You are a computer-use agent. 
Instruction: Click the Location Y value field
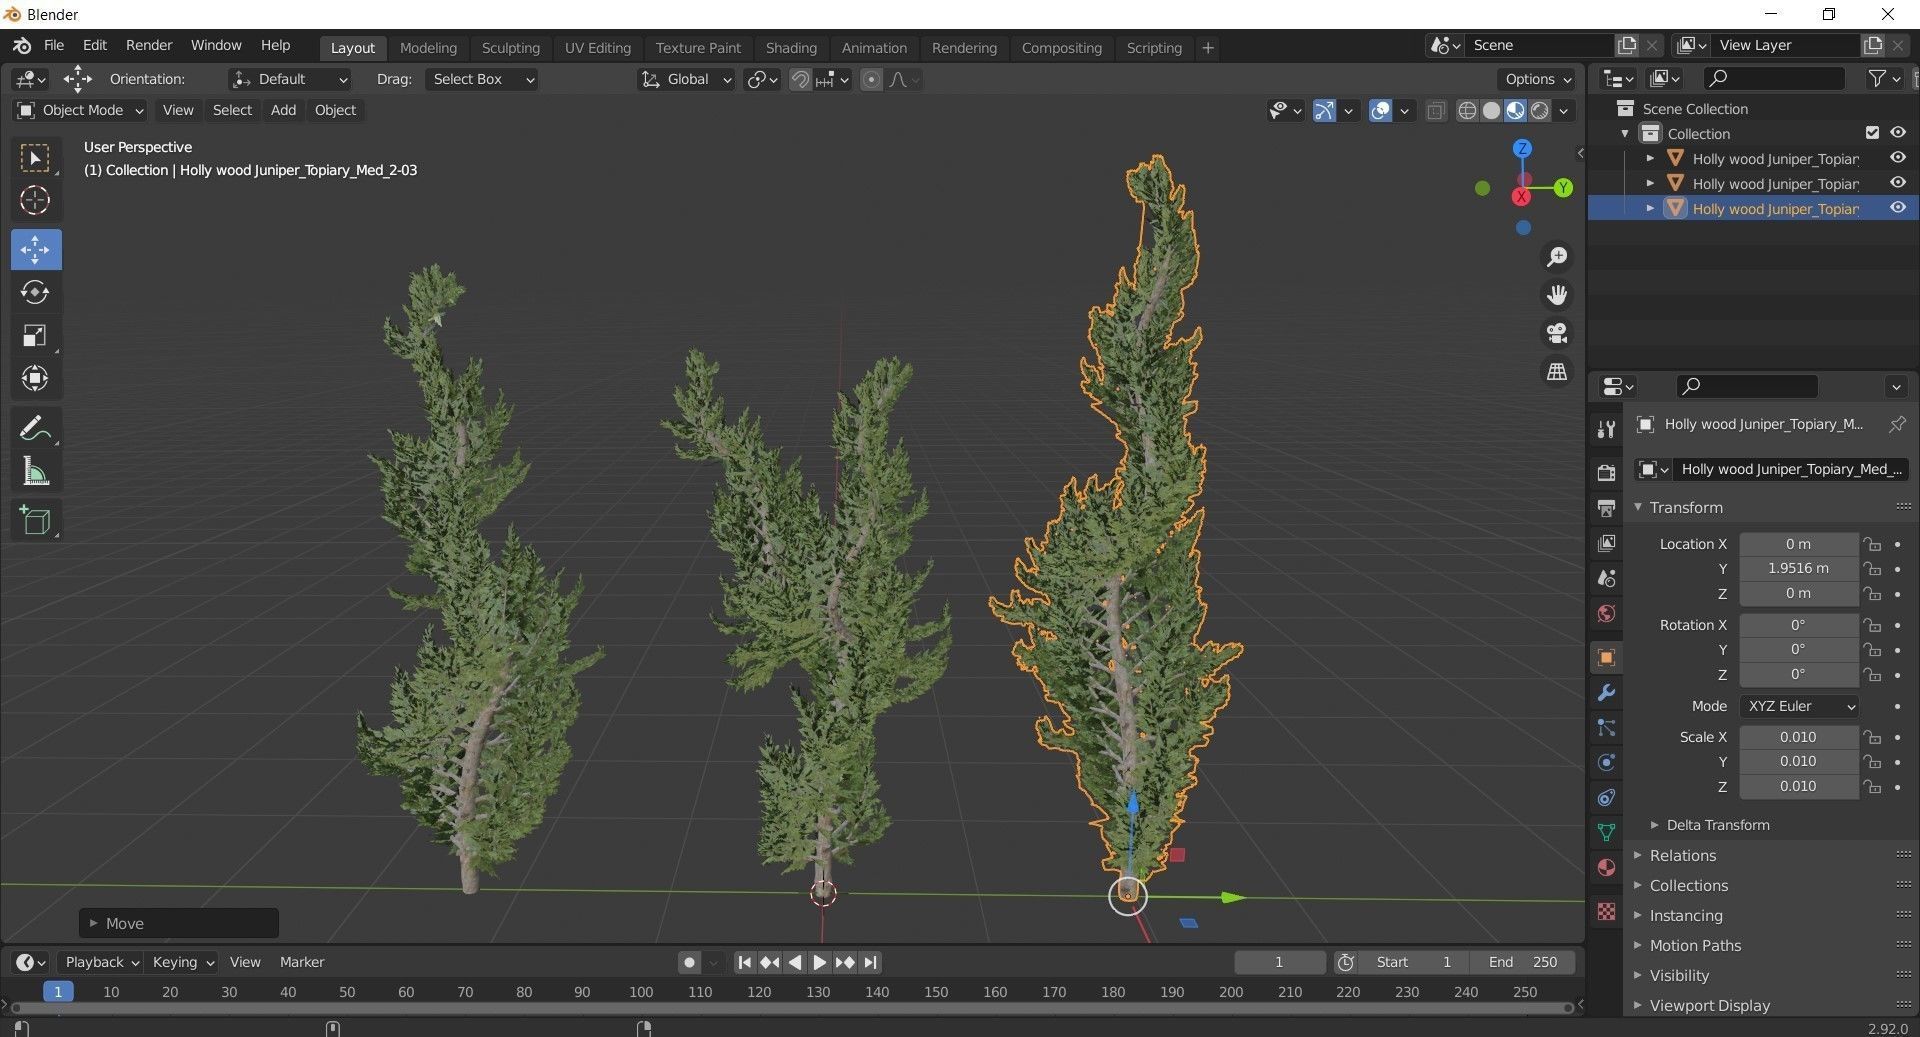pyautogui.click(x=1799, y=568)
